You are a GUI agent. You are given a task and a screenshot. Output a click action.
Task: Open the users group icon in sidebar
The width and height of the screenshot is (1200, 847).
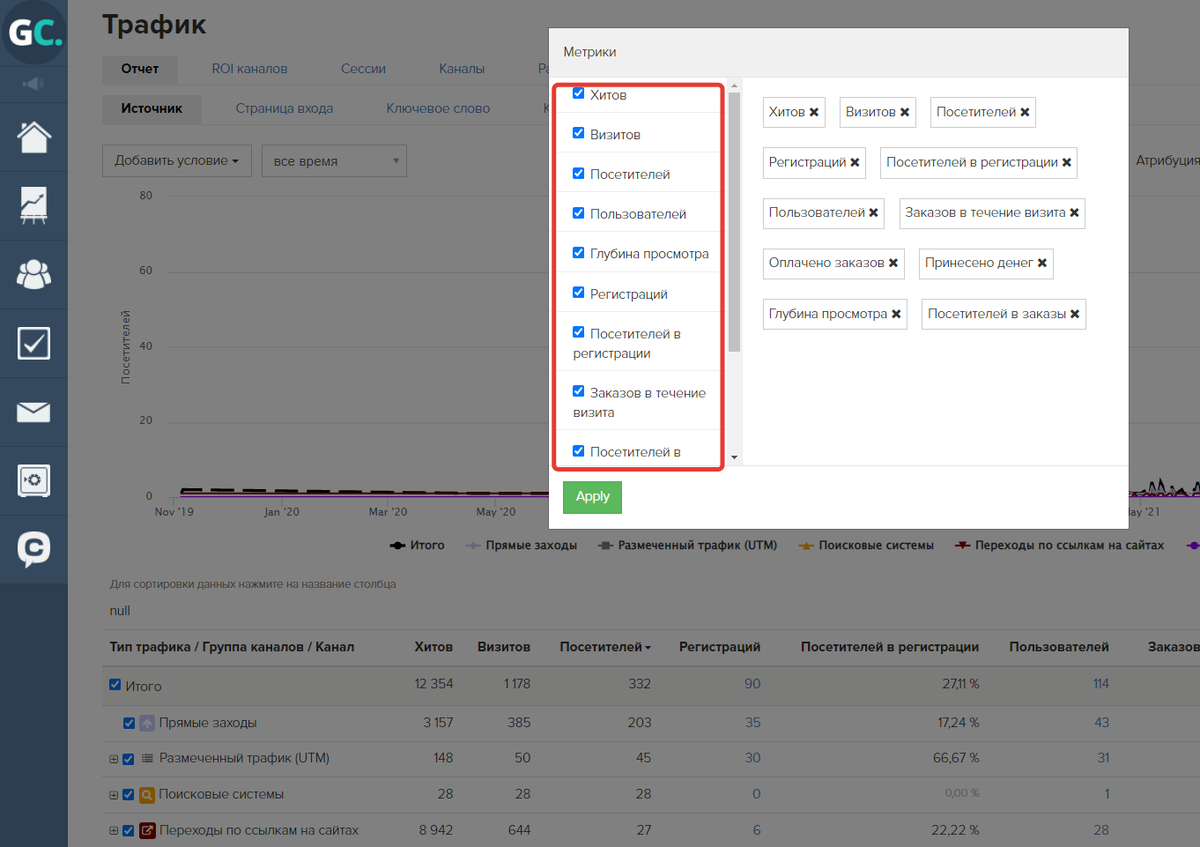34,274
